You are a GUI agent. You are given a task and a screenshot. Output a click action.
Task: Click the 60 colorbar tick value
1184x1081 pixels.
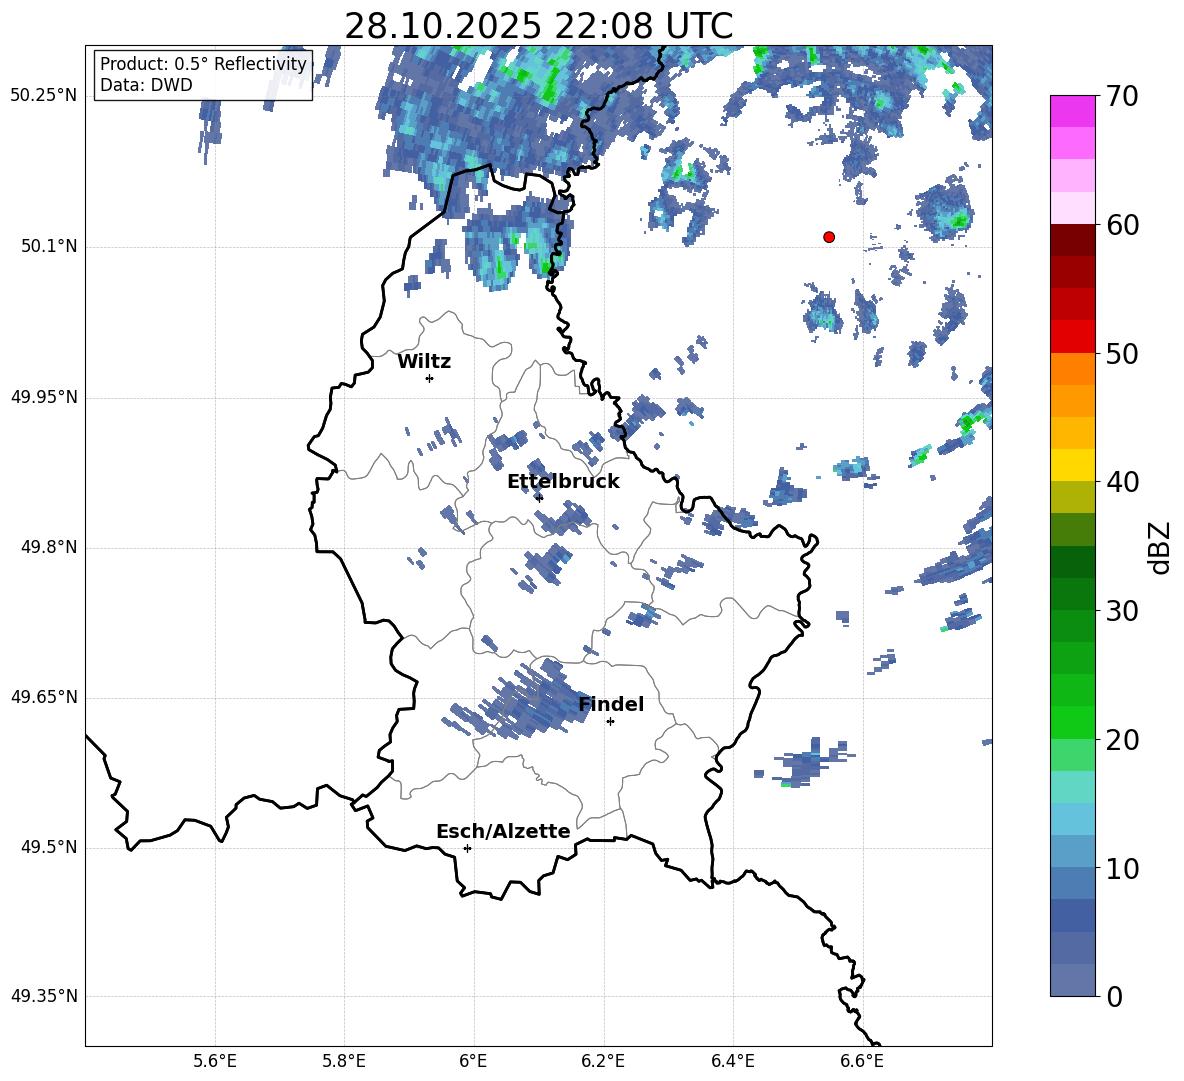1121,225
